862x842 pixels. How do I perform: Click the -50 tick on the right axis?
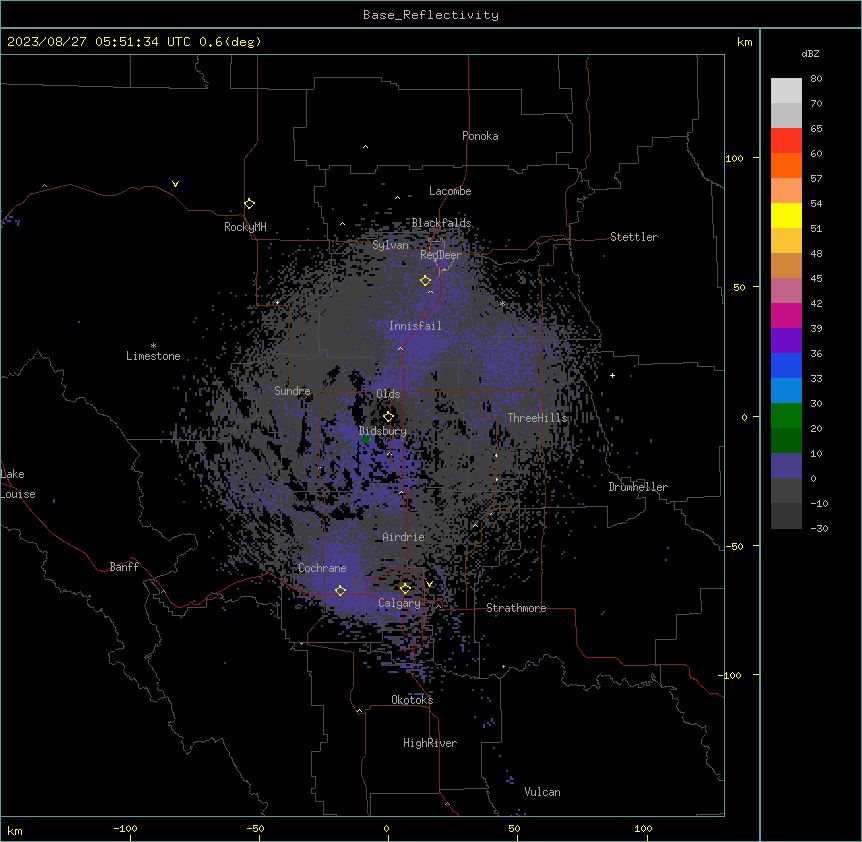pos(734,546)
